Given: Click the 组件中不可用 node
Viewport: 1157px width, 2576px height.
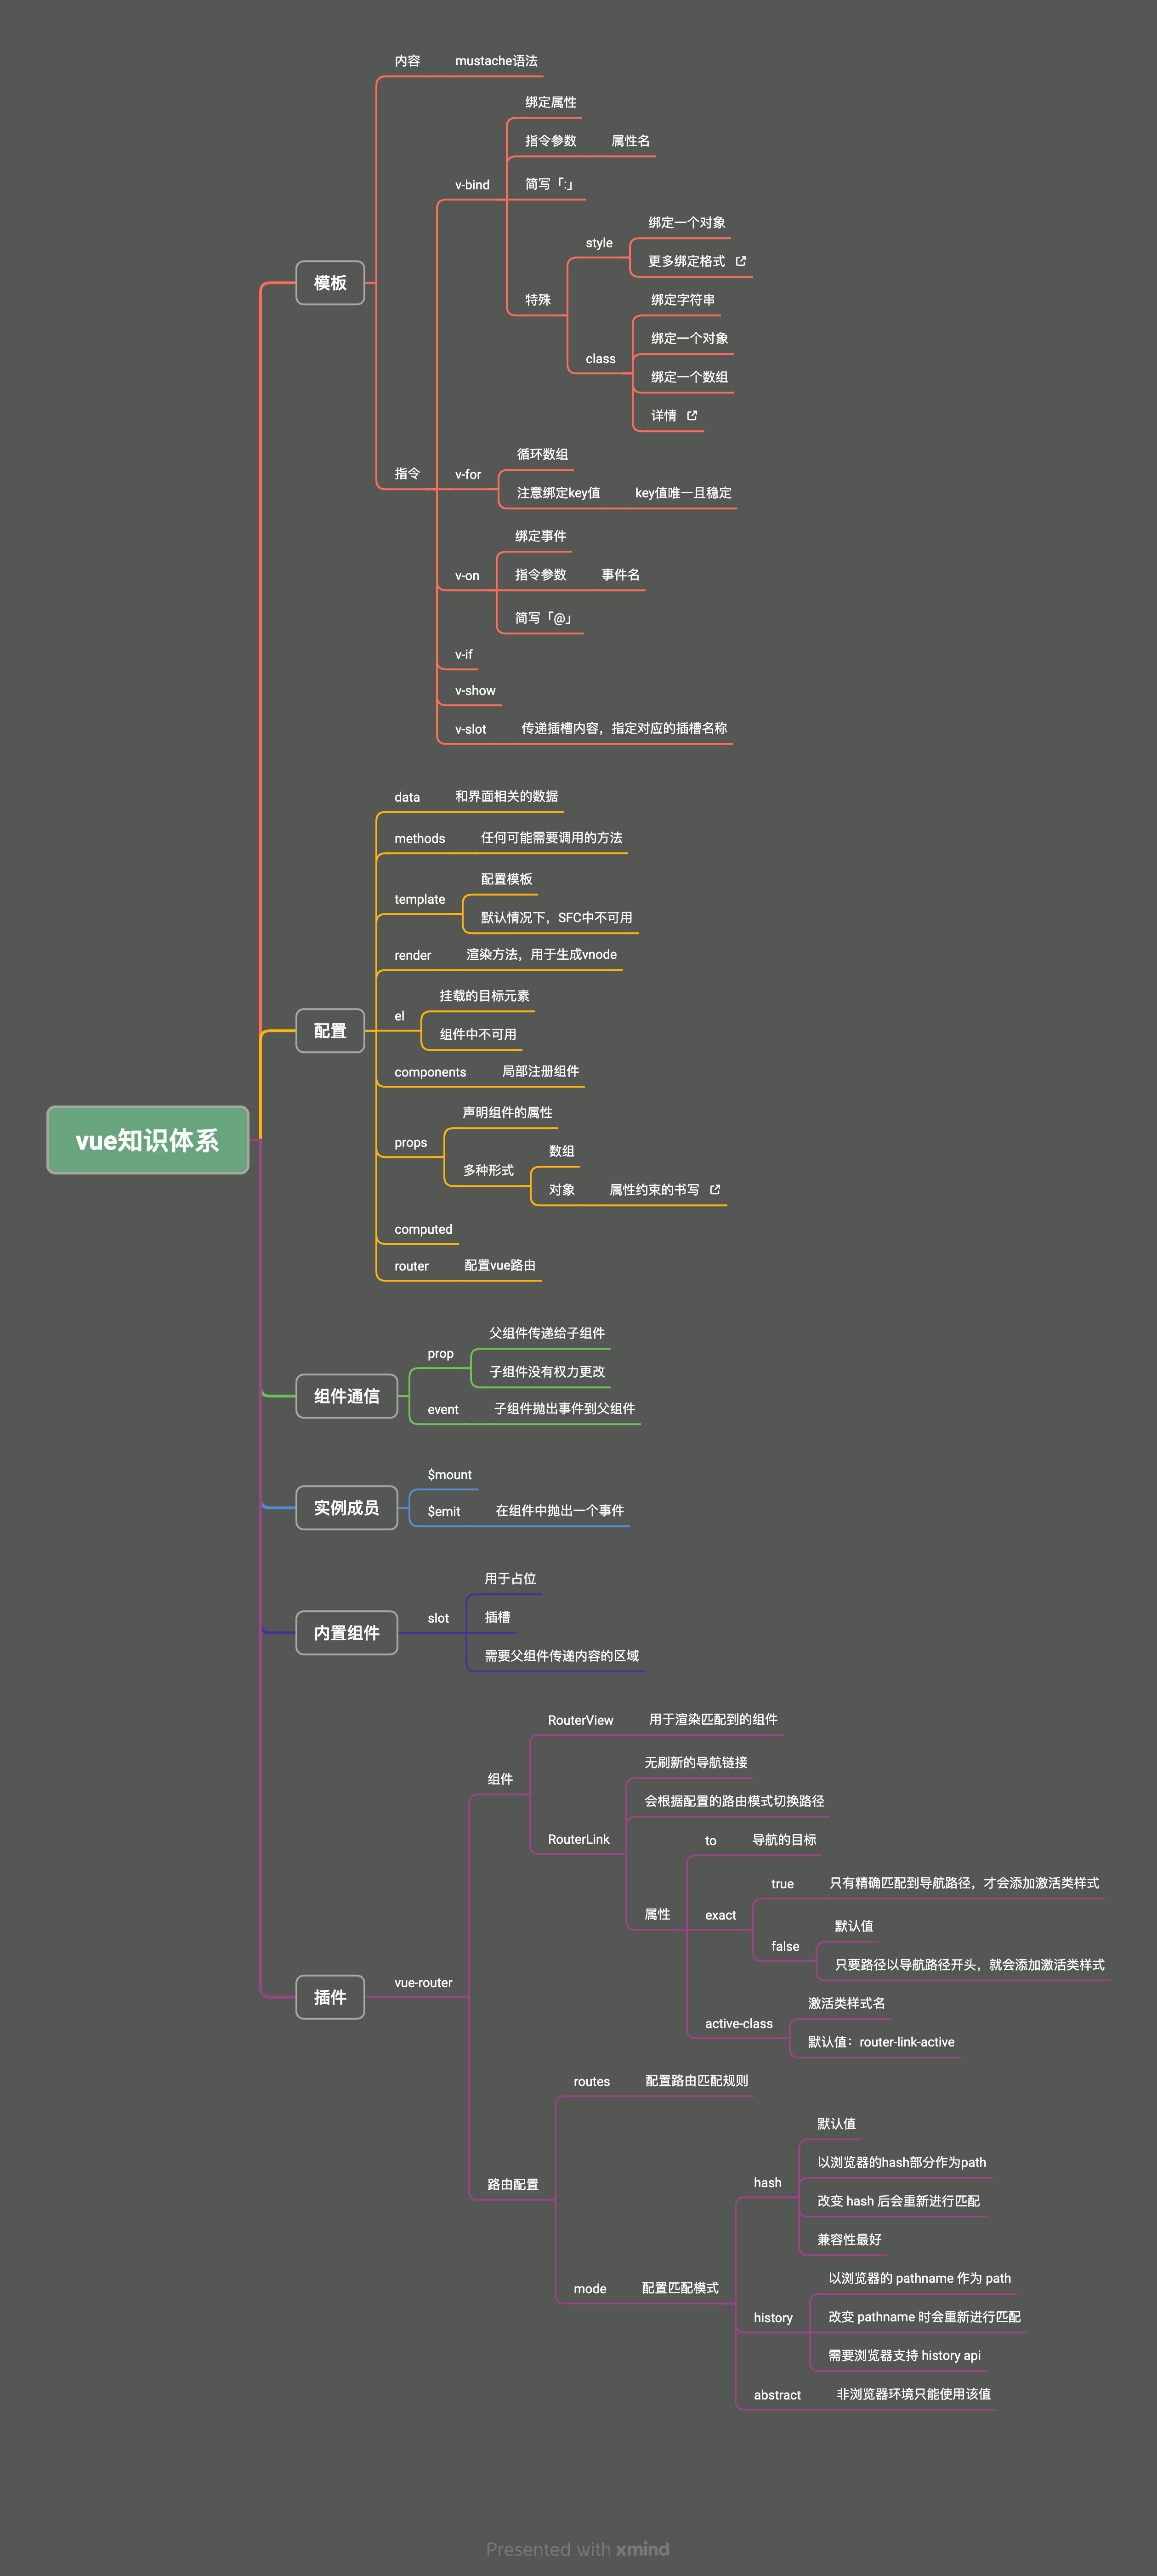Looking at the screenshot, I should (479, 1035).
